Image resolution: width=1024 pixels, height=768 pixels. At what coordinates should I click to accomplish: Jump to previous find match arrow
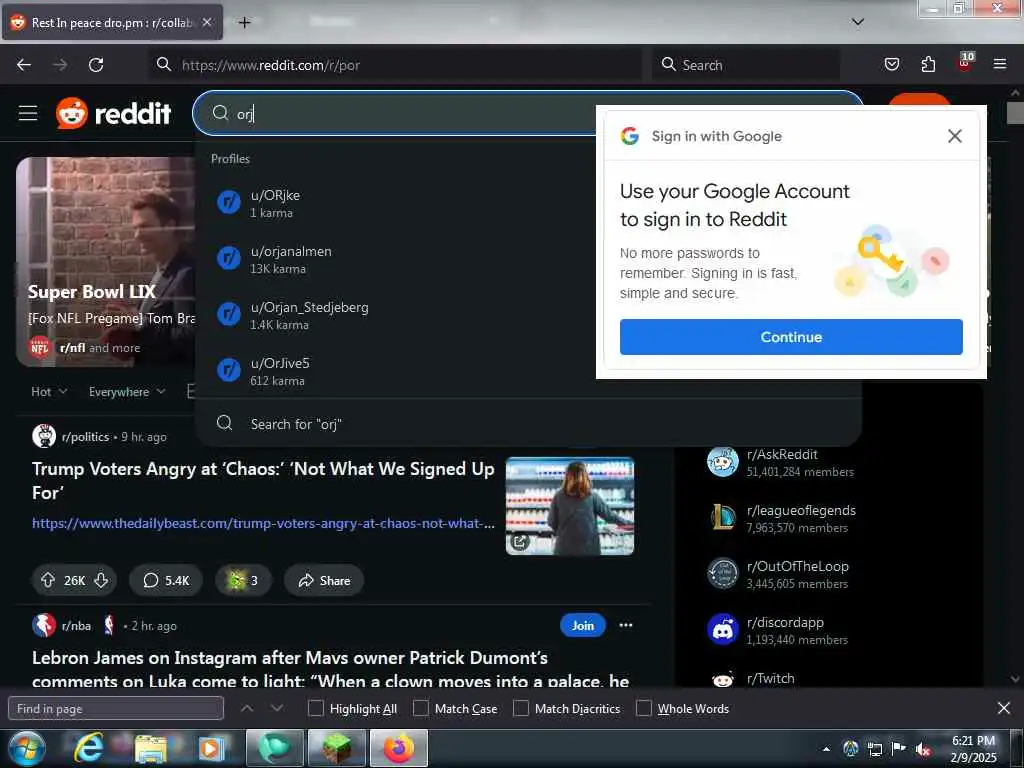pyautogui.click(x=247, y=708)
